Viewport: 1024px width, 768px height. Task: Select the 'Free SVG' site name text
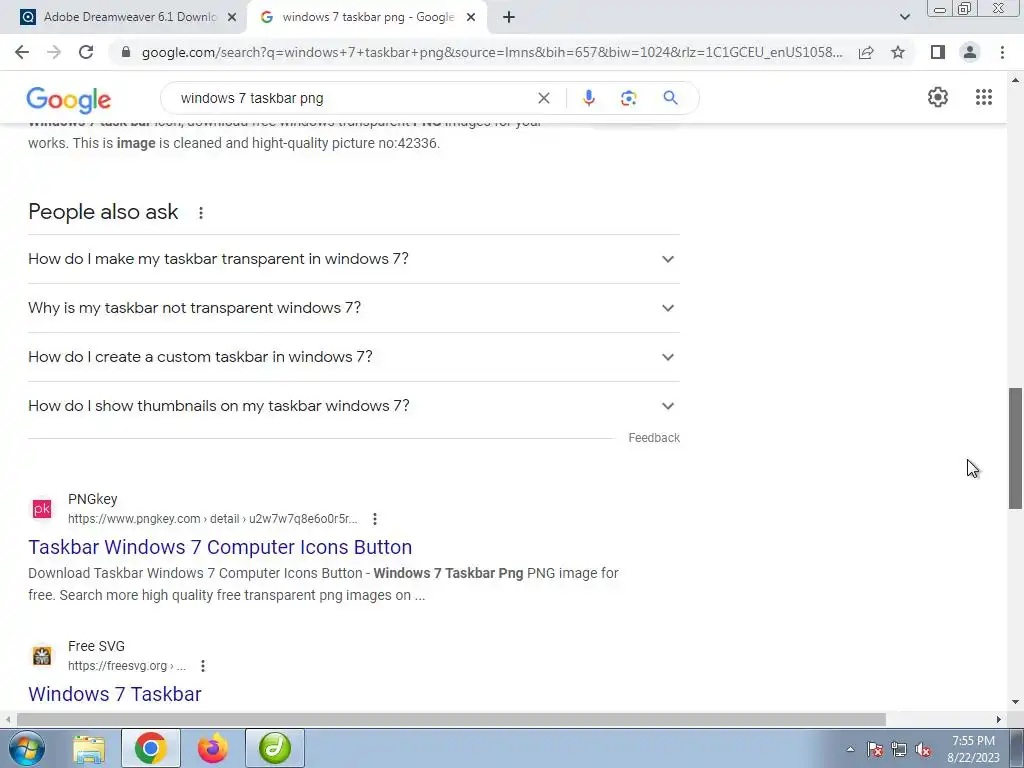click(x=97, y=647)
